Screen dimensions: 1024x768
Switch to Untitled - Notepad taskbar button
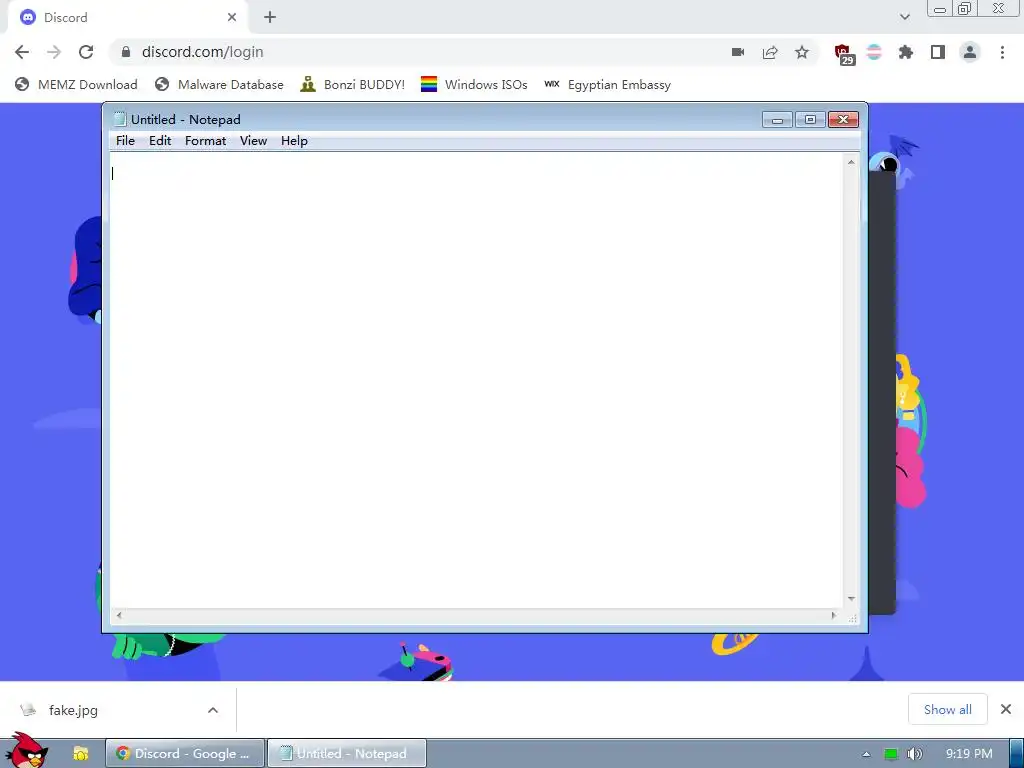(347, 754)
